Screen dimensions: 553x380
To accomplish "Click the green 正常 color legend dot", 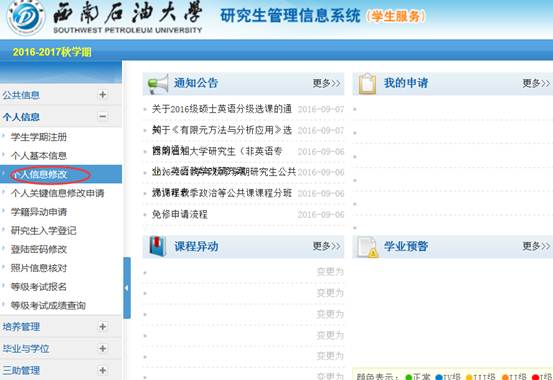I will coord(409,377).
